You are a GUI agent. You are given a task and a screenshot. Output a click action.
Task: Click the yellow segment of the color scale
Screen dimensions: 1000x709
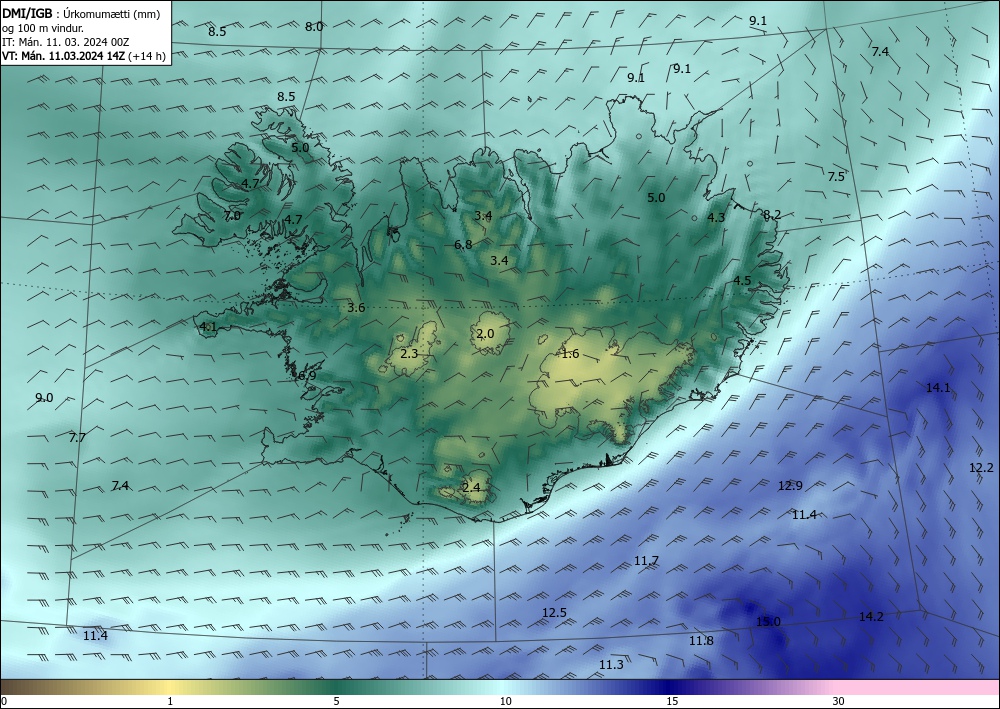167,687
